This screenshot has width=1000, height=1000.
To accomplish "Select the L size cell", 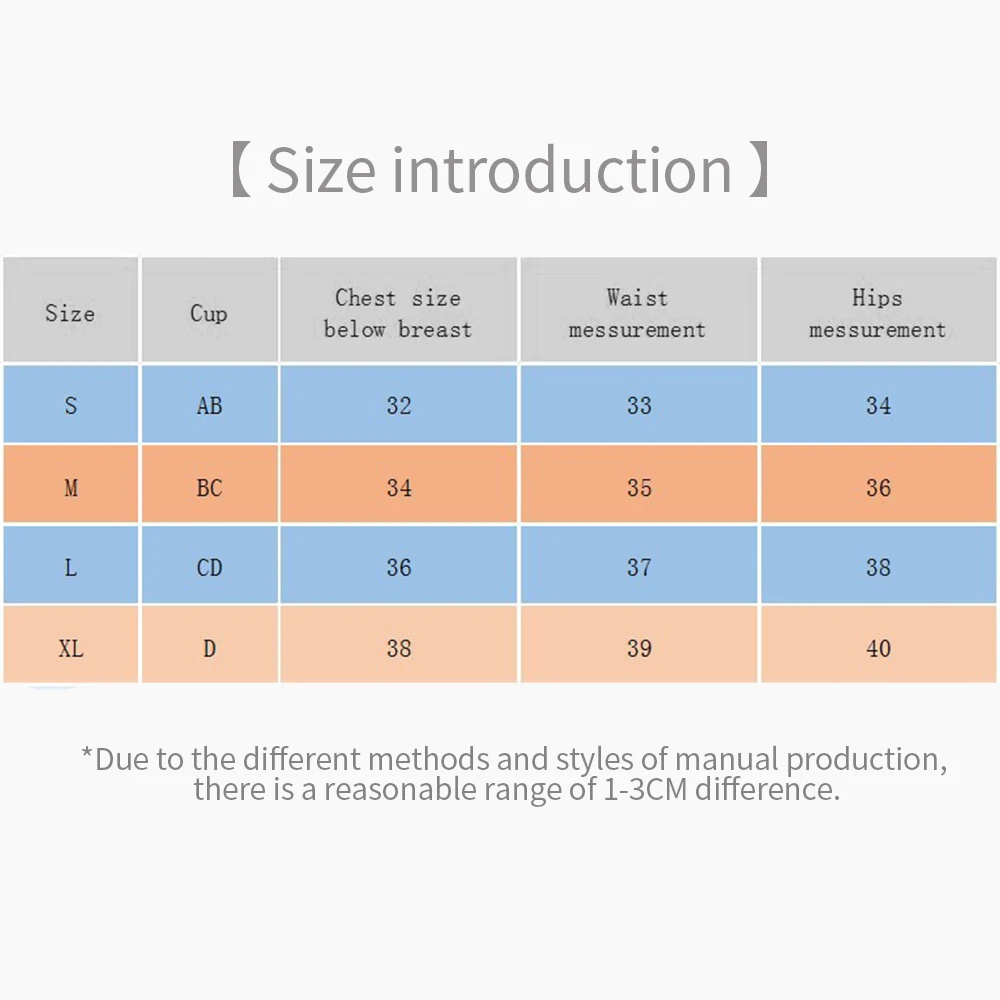I will coord(70,568).
